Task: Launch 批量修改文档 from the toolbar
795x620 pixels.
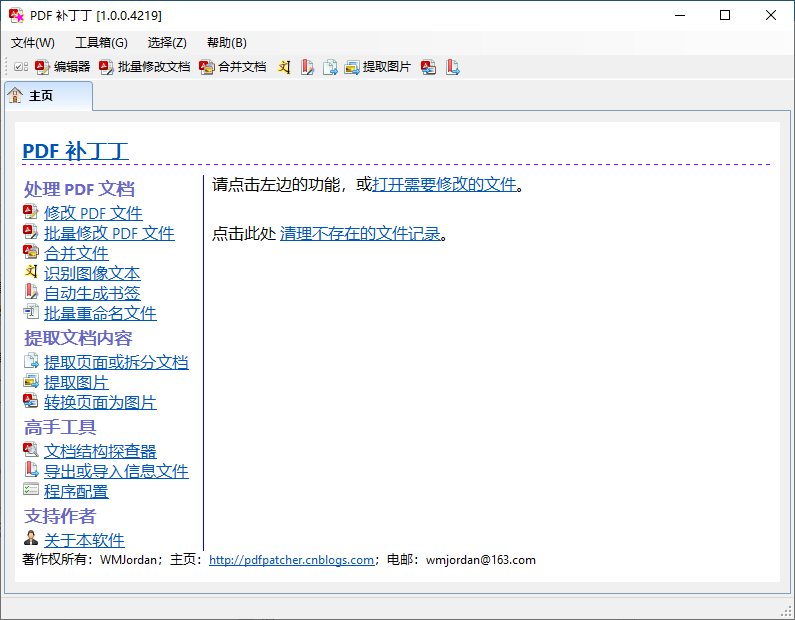Action: point(144,67)
